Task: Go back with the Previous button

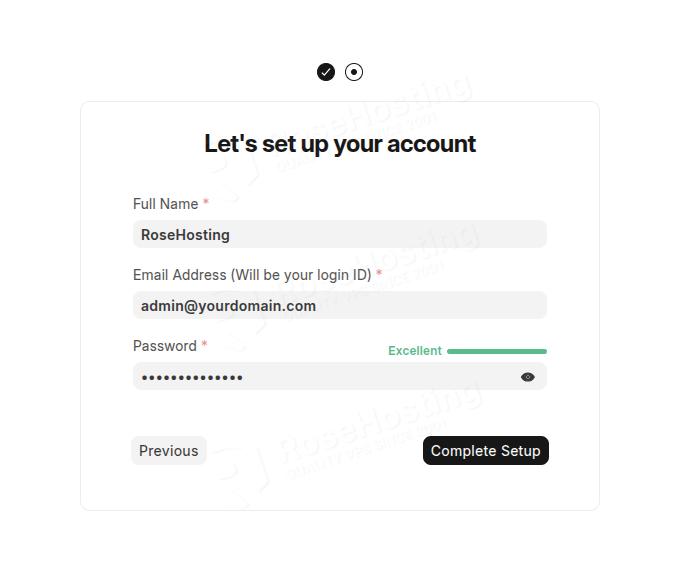Action: coord(169,451)
